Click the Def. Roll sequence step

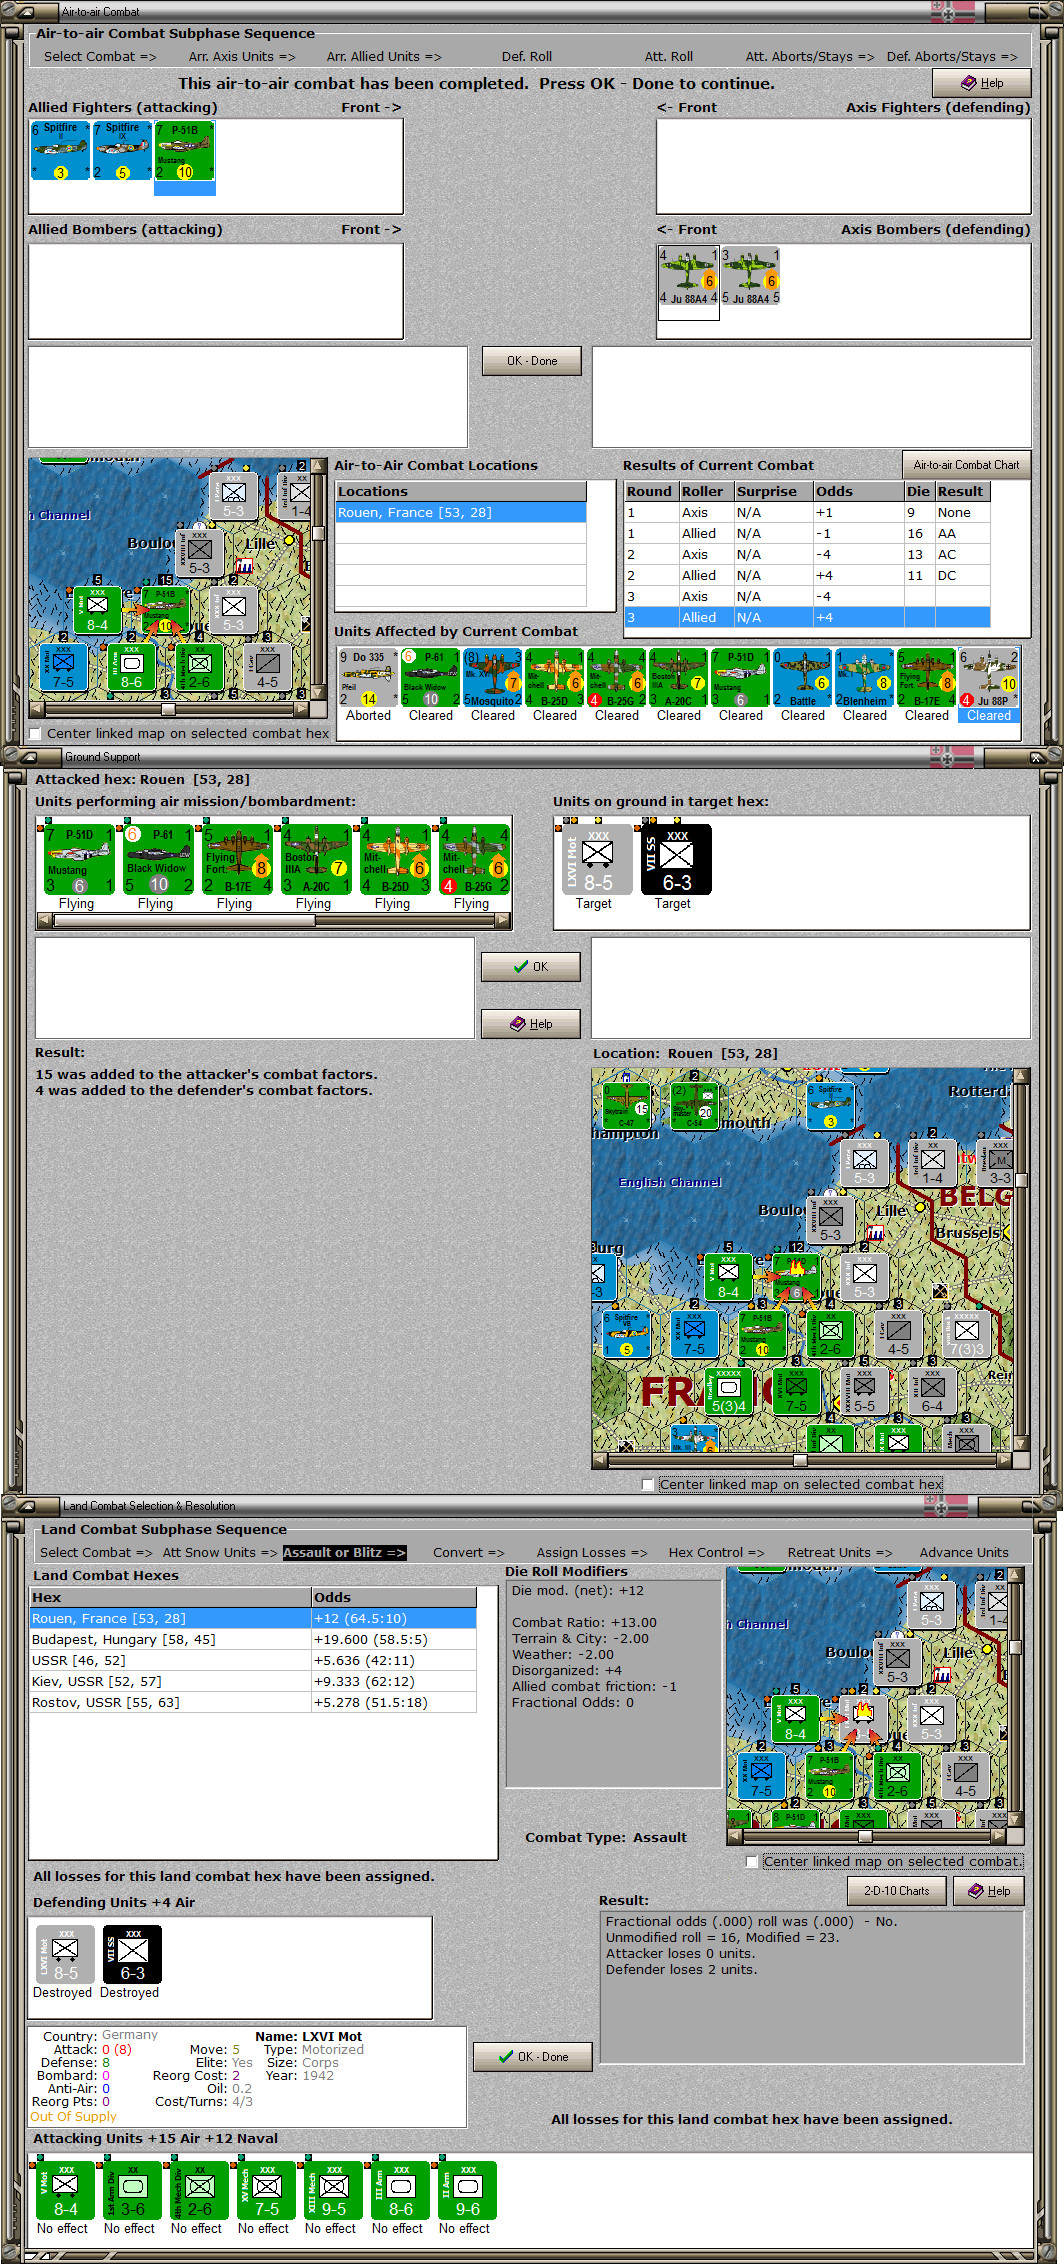tap(527, 57)
